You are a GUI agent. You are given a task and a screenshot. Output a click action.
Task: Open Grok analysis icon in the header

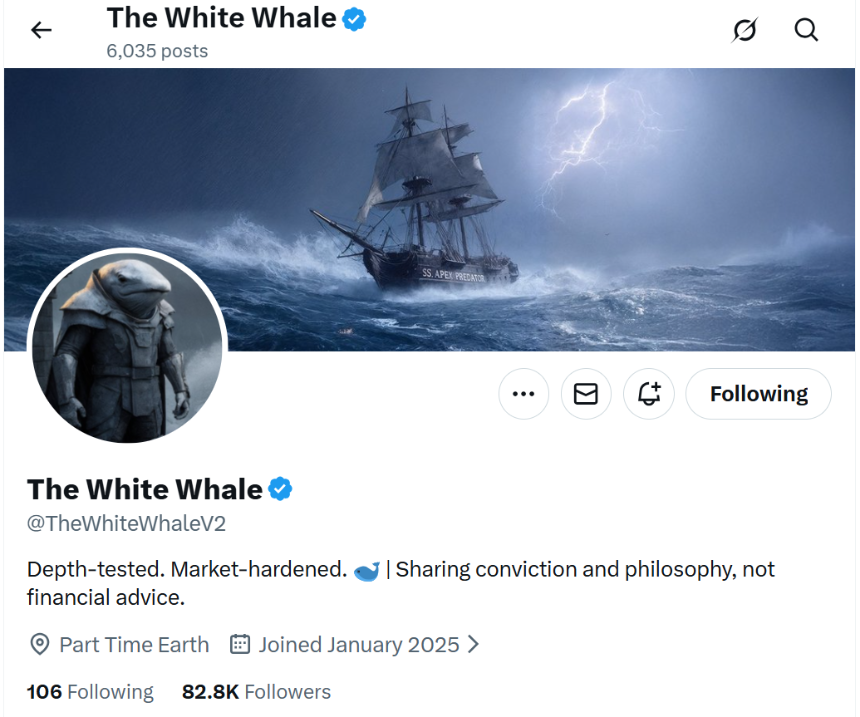tap(744, 29)
